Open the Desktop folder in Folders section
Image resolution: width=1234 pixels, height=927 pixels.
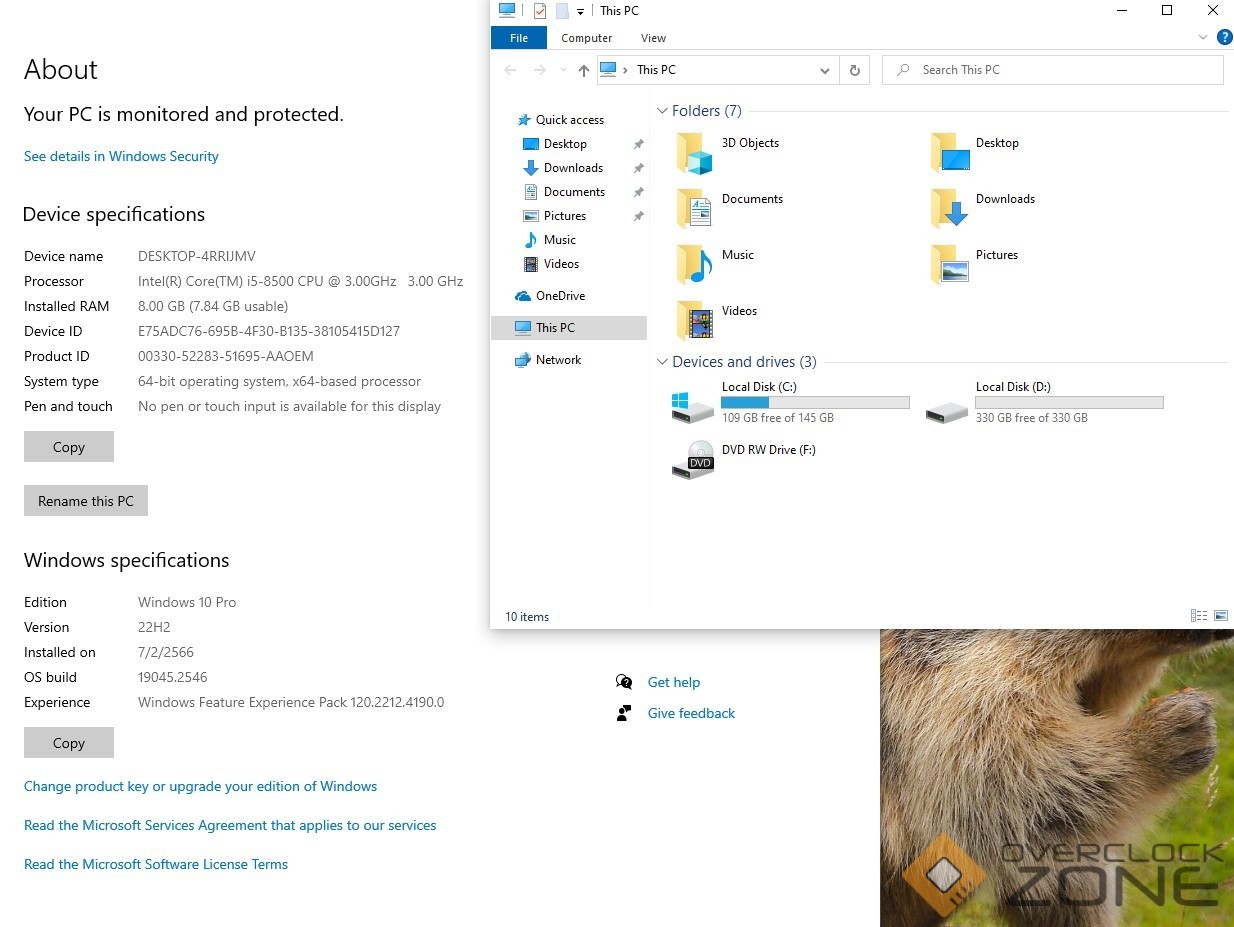click(x=950, y=154)
